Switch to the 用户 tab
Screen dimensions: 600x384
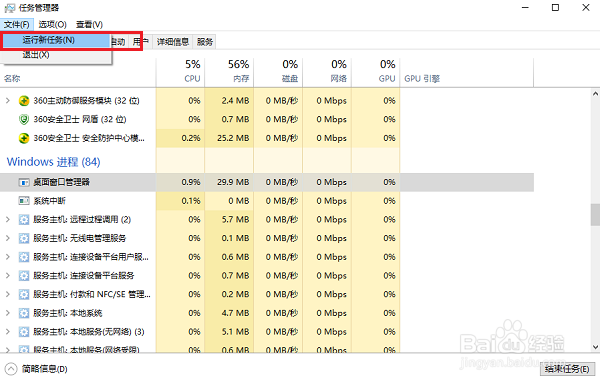click(141, 42)
